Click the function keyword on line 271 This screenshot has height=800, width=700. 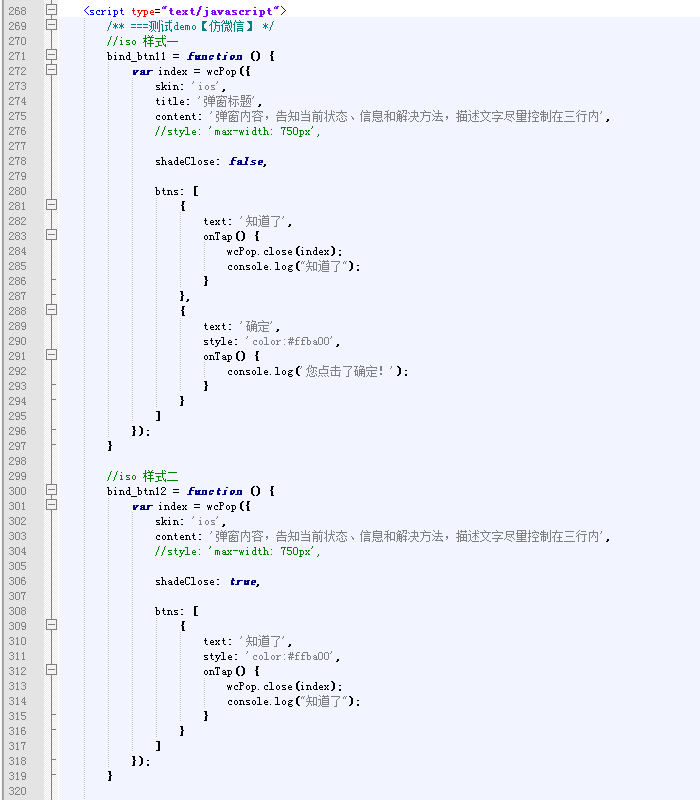point(214,56)
